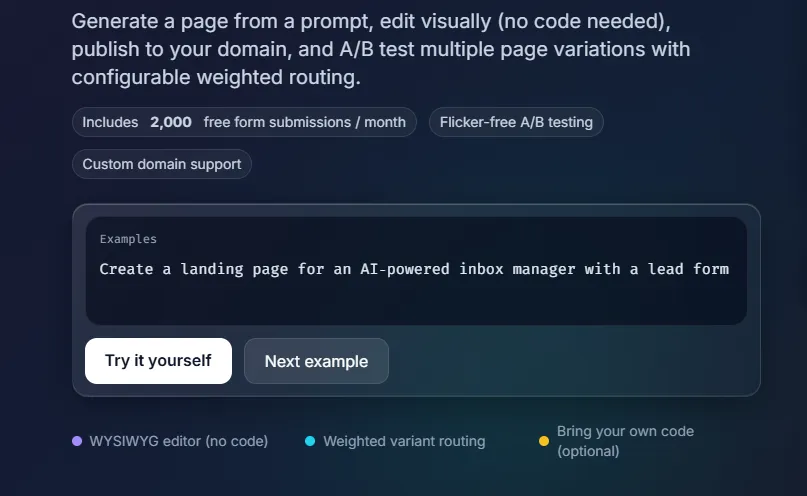Screen dimensions: 807x496
Task: Click the AI-powered inbox manager example prompt text
Action: click(414, 269)
